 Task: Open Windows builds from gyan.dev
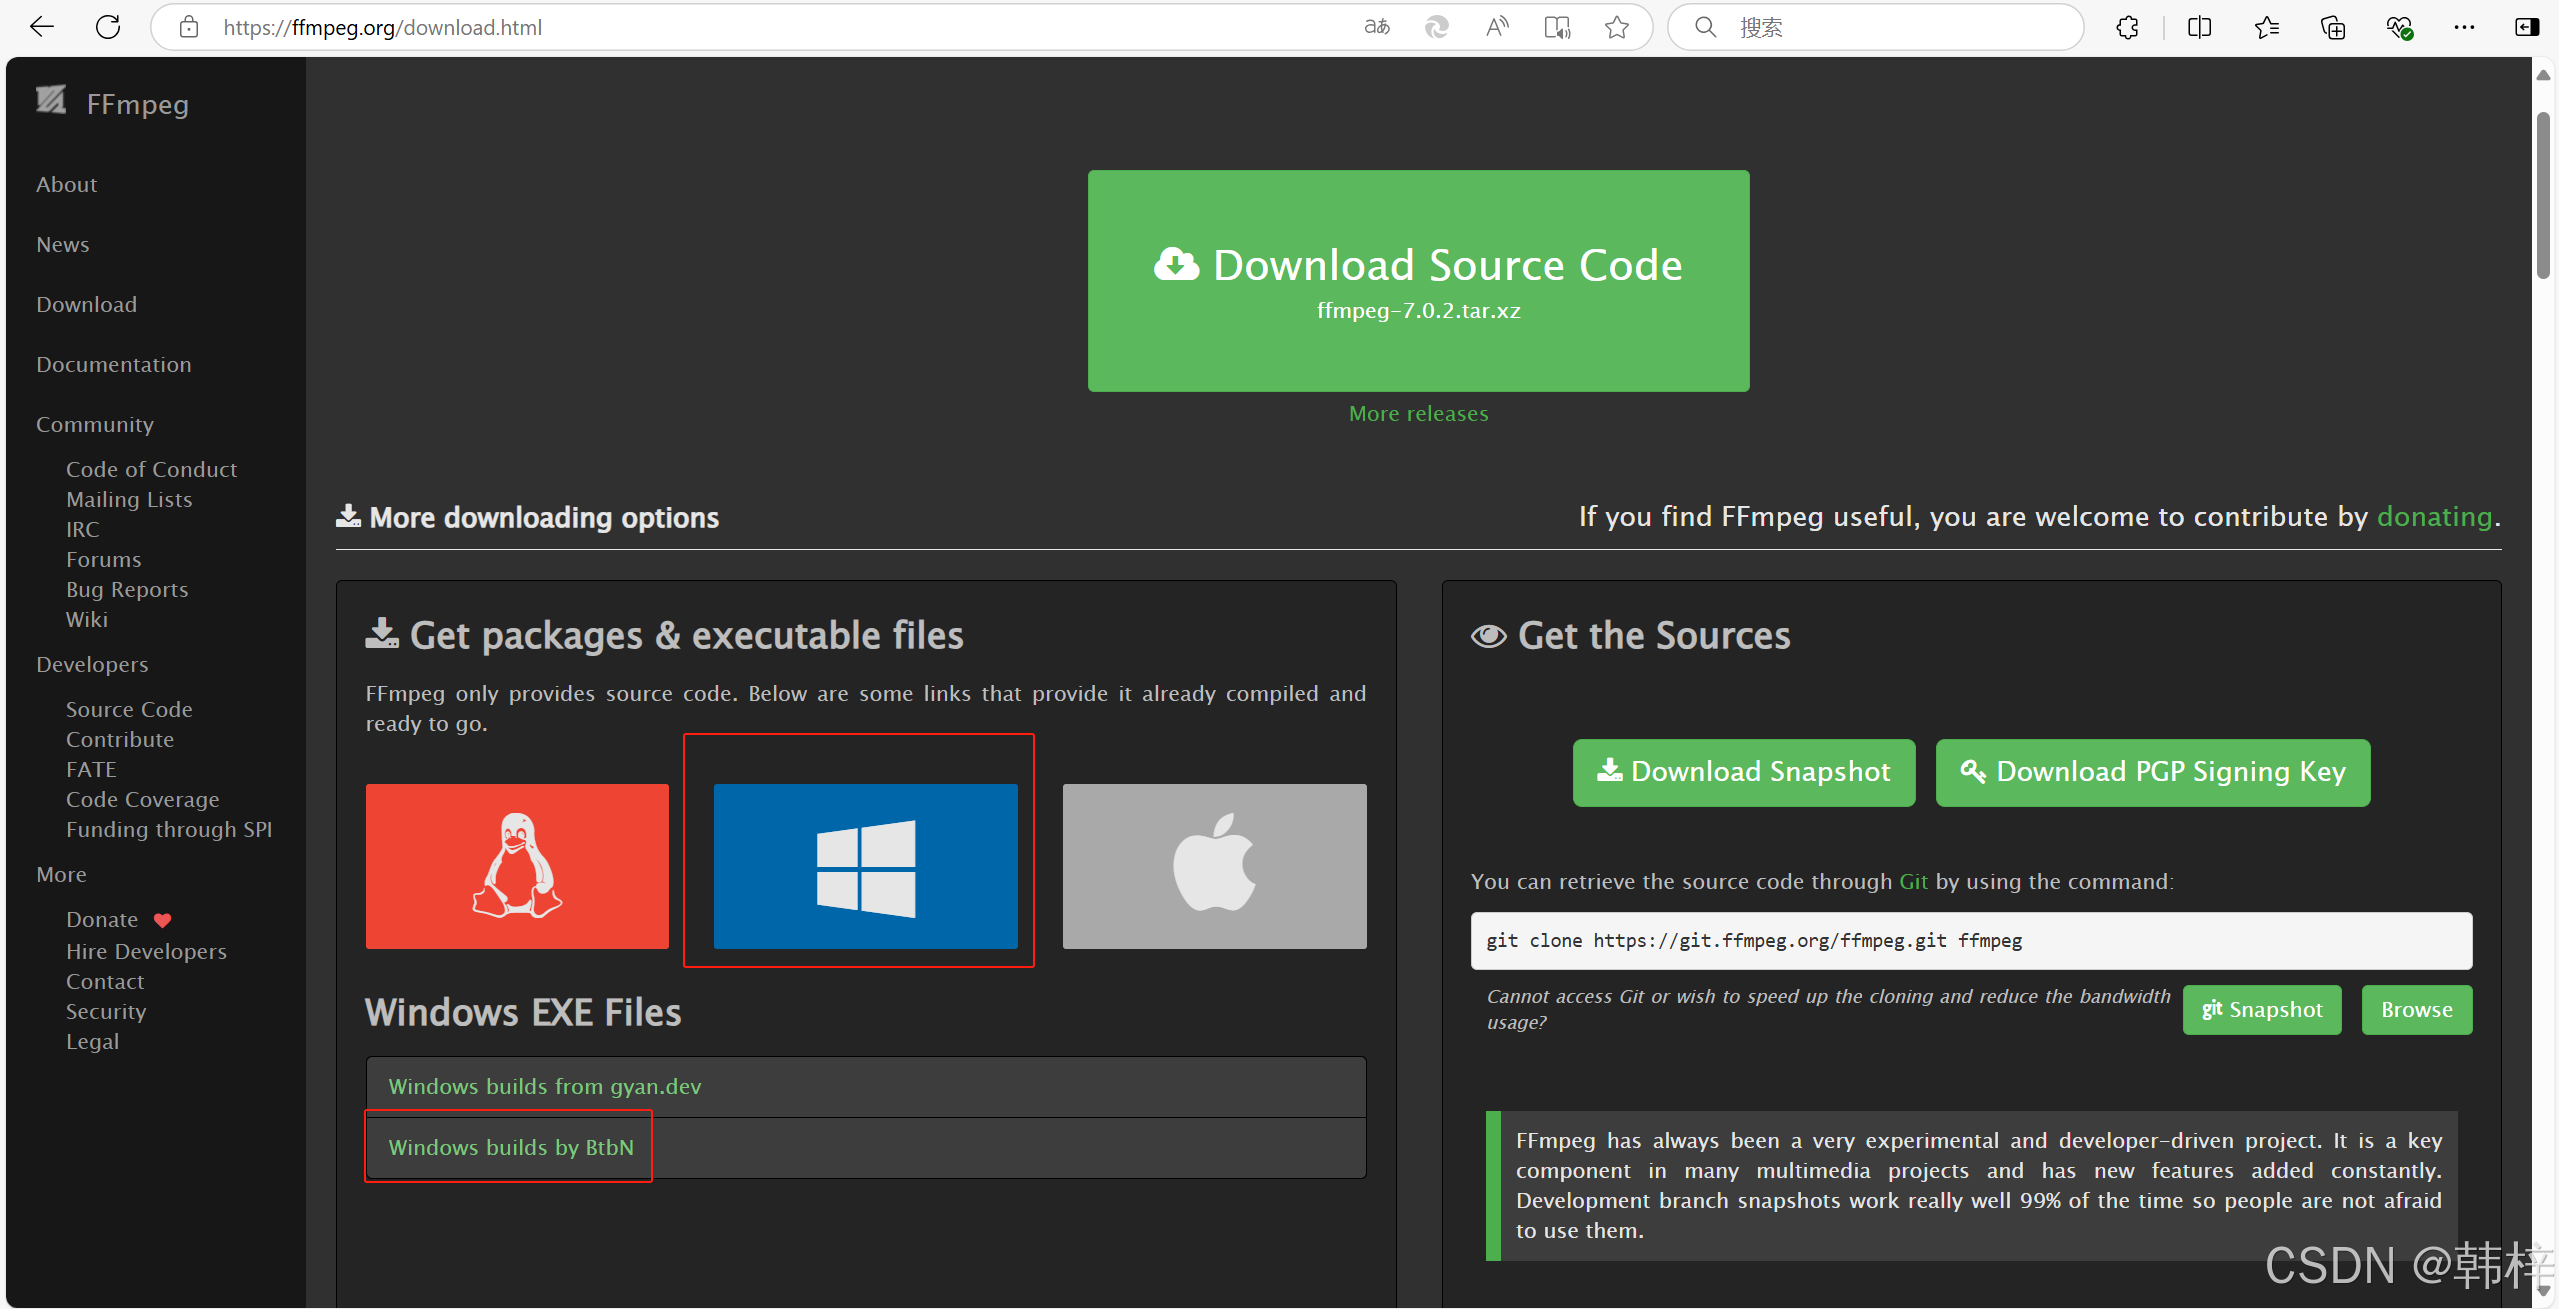point(545,1087)
